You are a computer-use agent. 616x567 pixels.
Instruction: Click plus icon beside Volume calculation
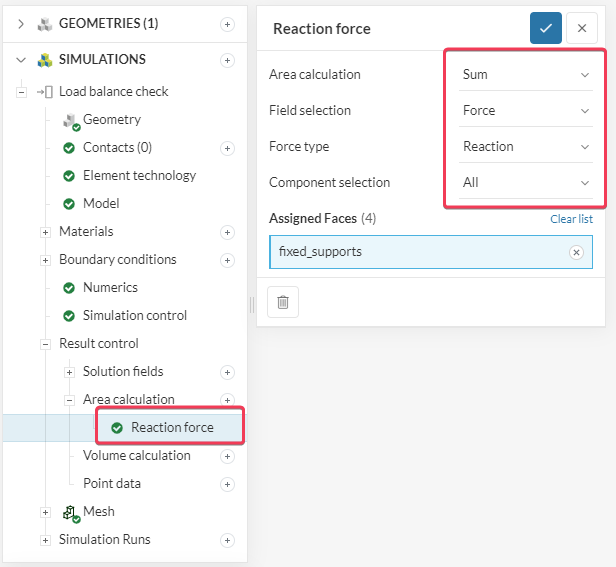click(x=227, y=456)
